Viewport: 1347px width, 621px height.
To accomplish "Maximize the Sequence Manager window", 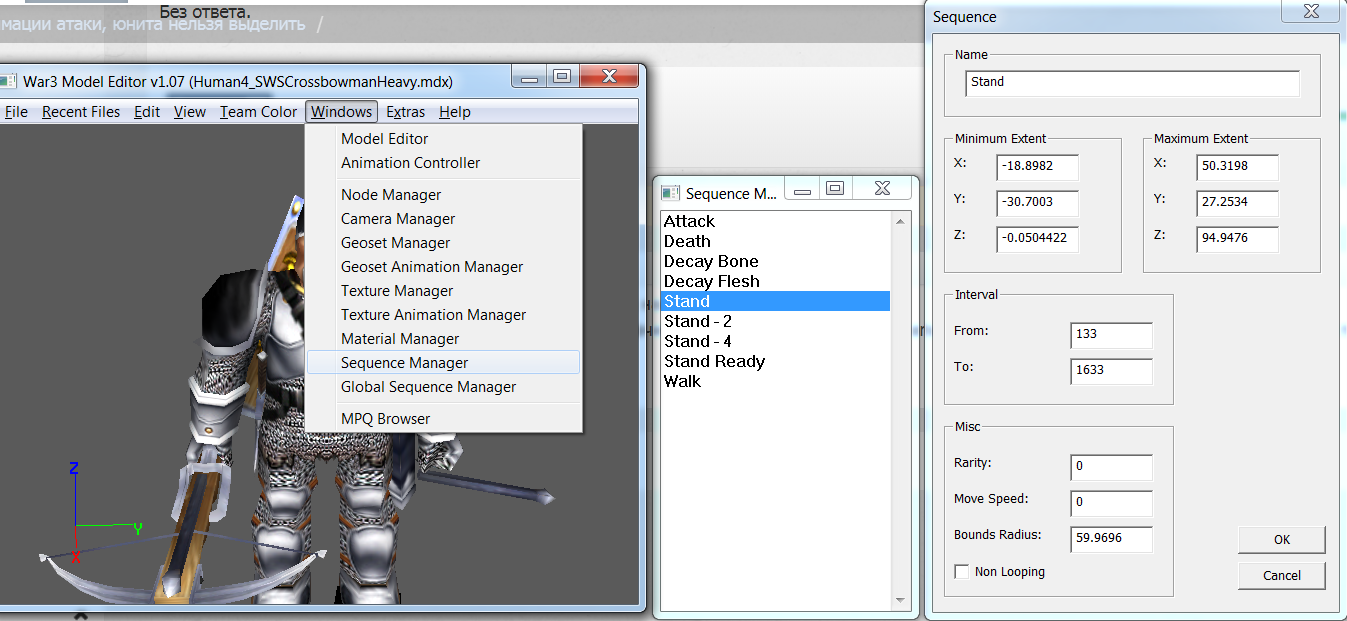I will tap(835, 187).
